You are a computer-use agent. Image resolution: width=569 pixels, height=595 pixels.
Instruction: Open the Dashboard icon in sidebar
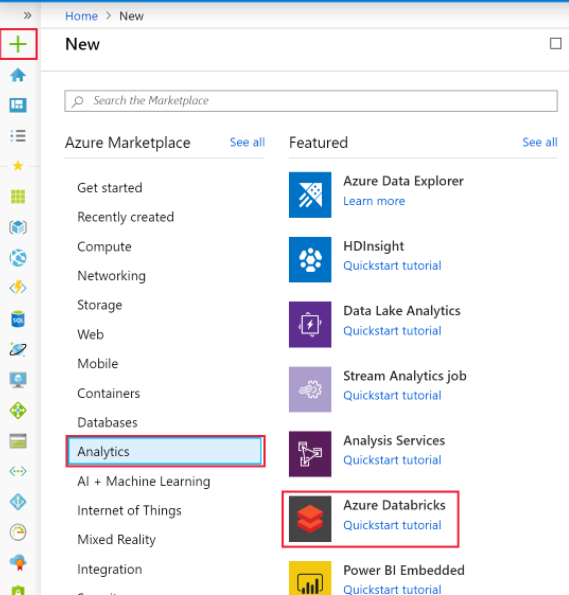click(18, 105)
